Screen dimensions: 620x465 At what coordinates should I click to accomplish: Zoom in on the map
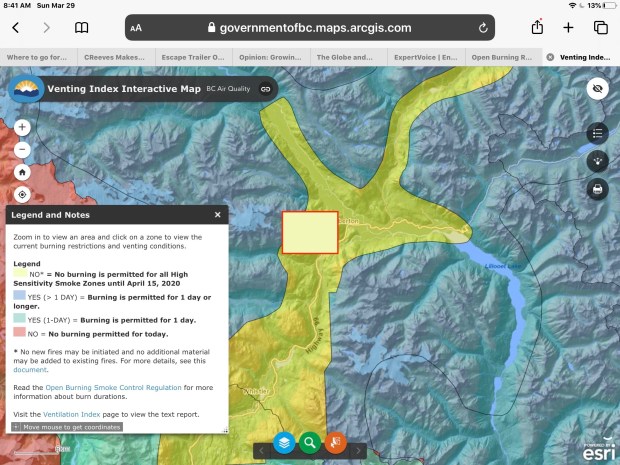tap(23, 128)
